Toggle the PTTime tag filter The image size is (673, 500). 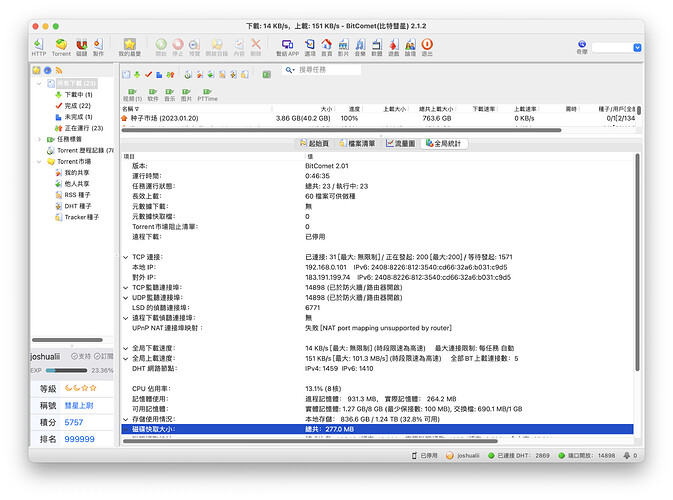click(x=207, y=95)
